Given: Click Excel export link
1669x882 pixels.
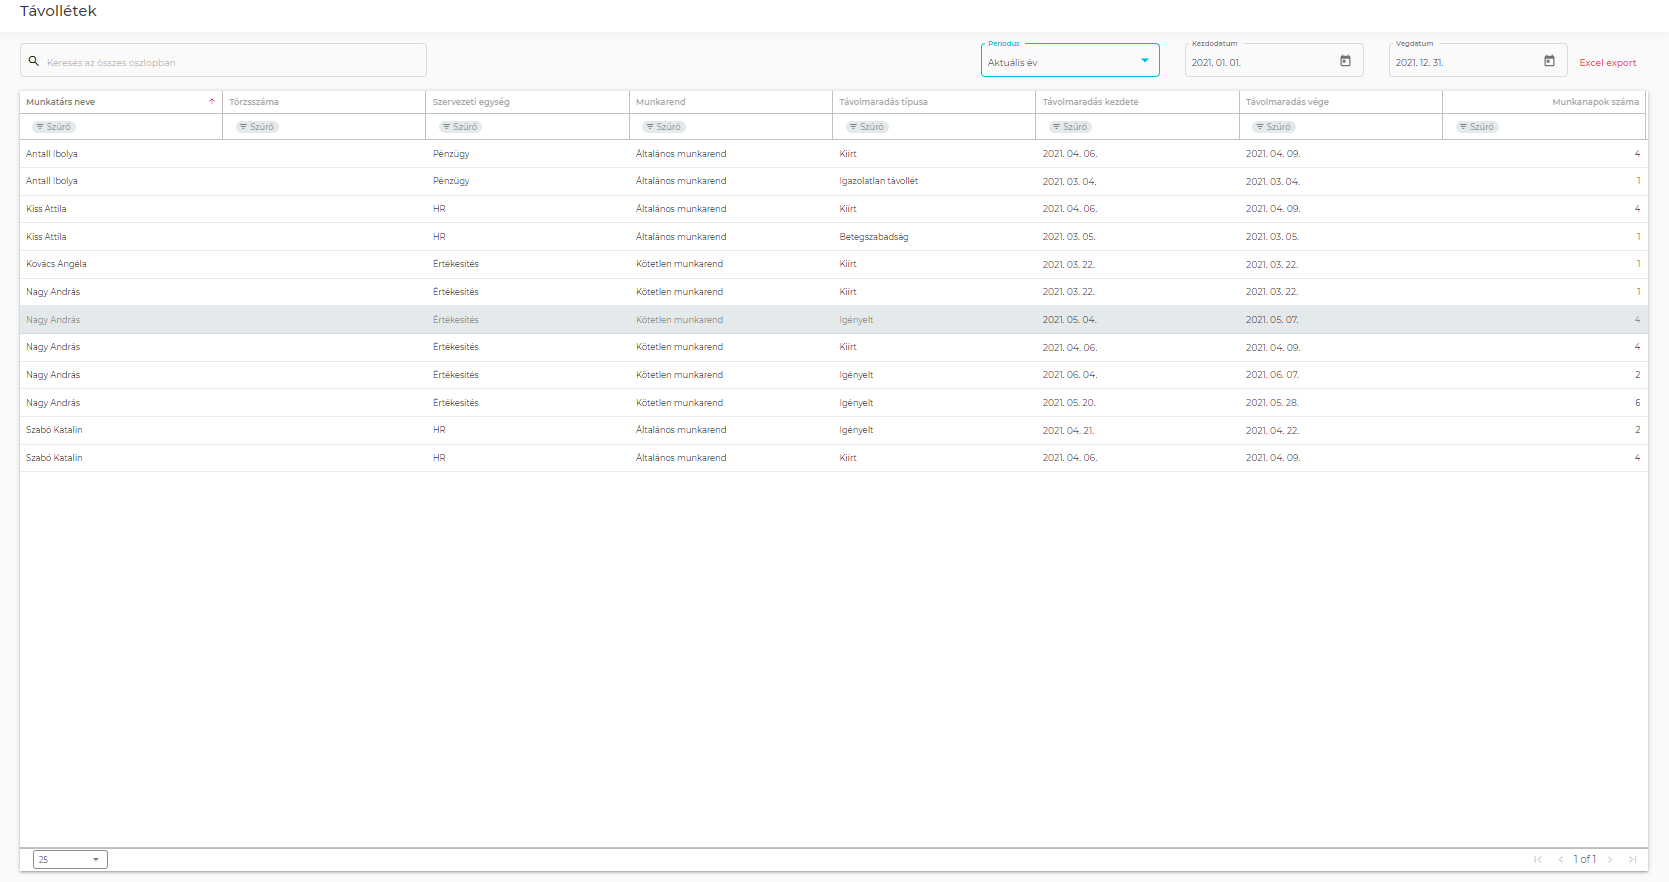Looking at the screenshot, I should (1607, 62).
